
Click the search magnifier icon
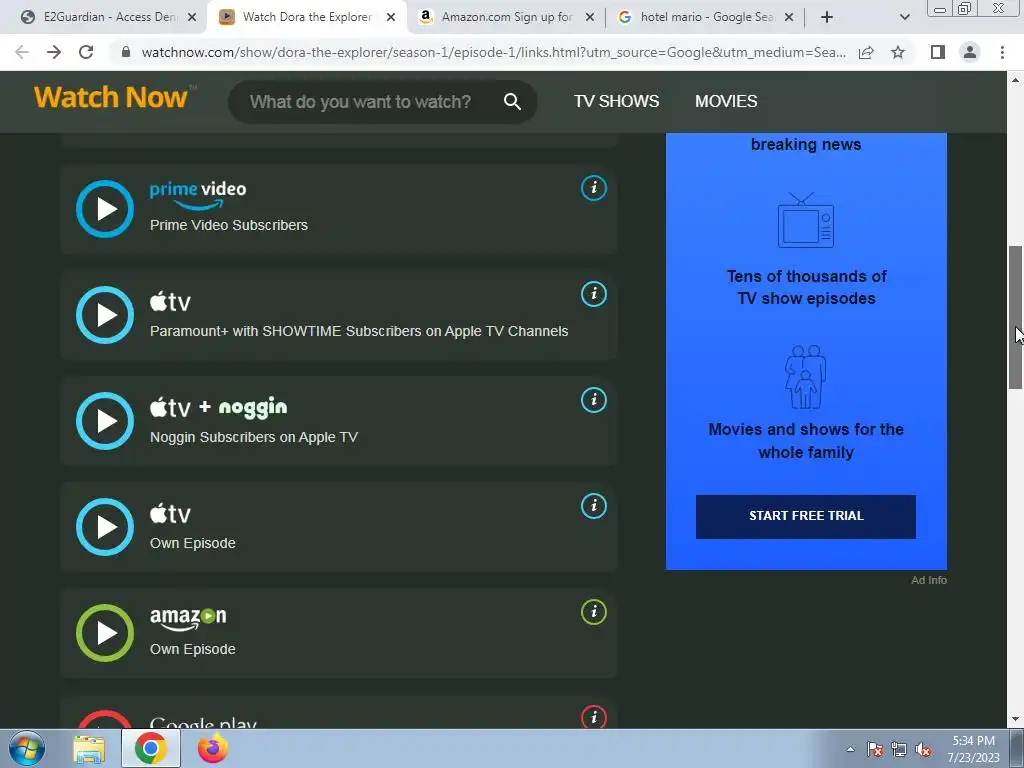pyautogui.click(x=512, y=101)
